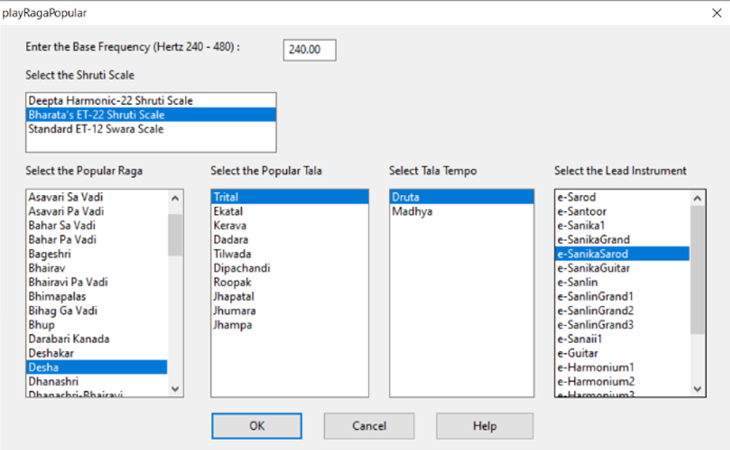The image size is (730, 450).
Task: Select the Bhairav raga
Action: point(49,268)
